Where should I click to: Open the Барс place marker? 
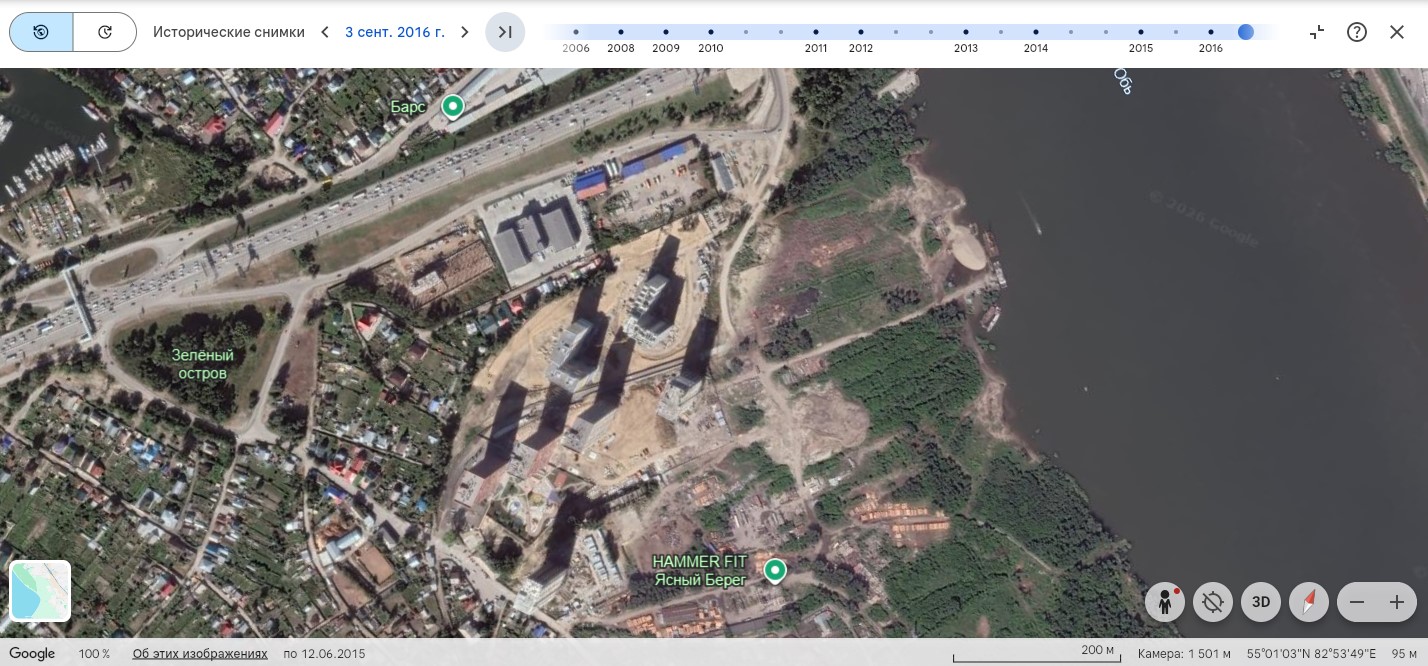(453, 107)
